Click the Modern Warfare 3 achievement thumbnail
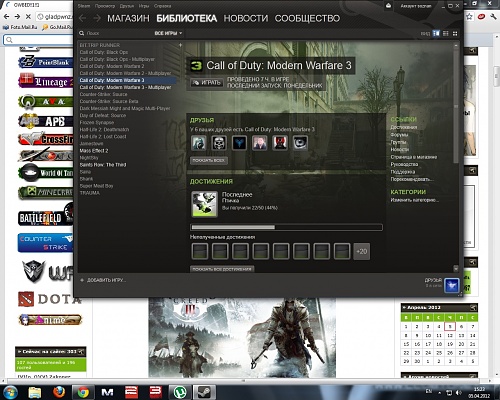500x400 pixels. (204, 204)
